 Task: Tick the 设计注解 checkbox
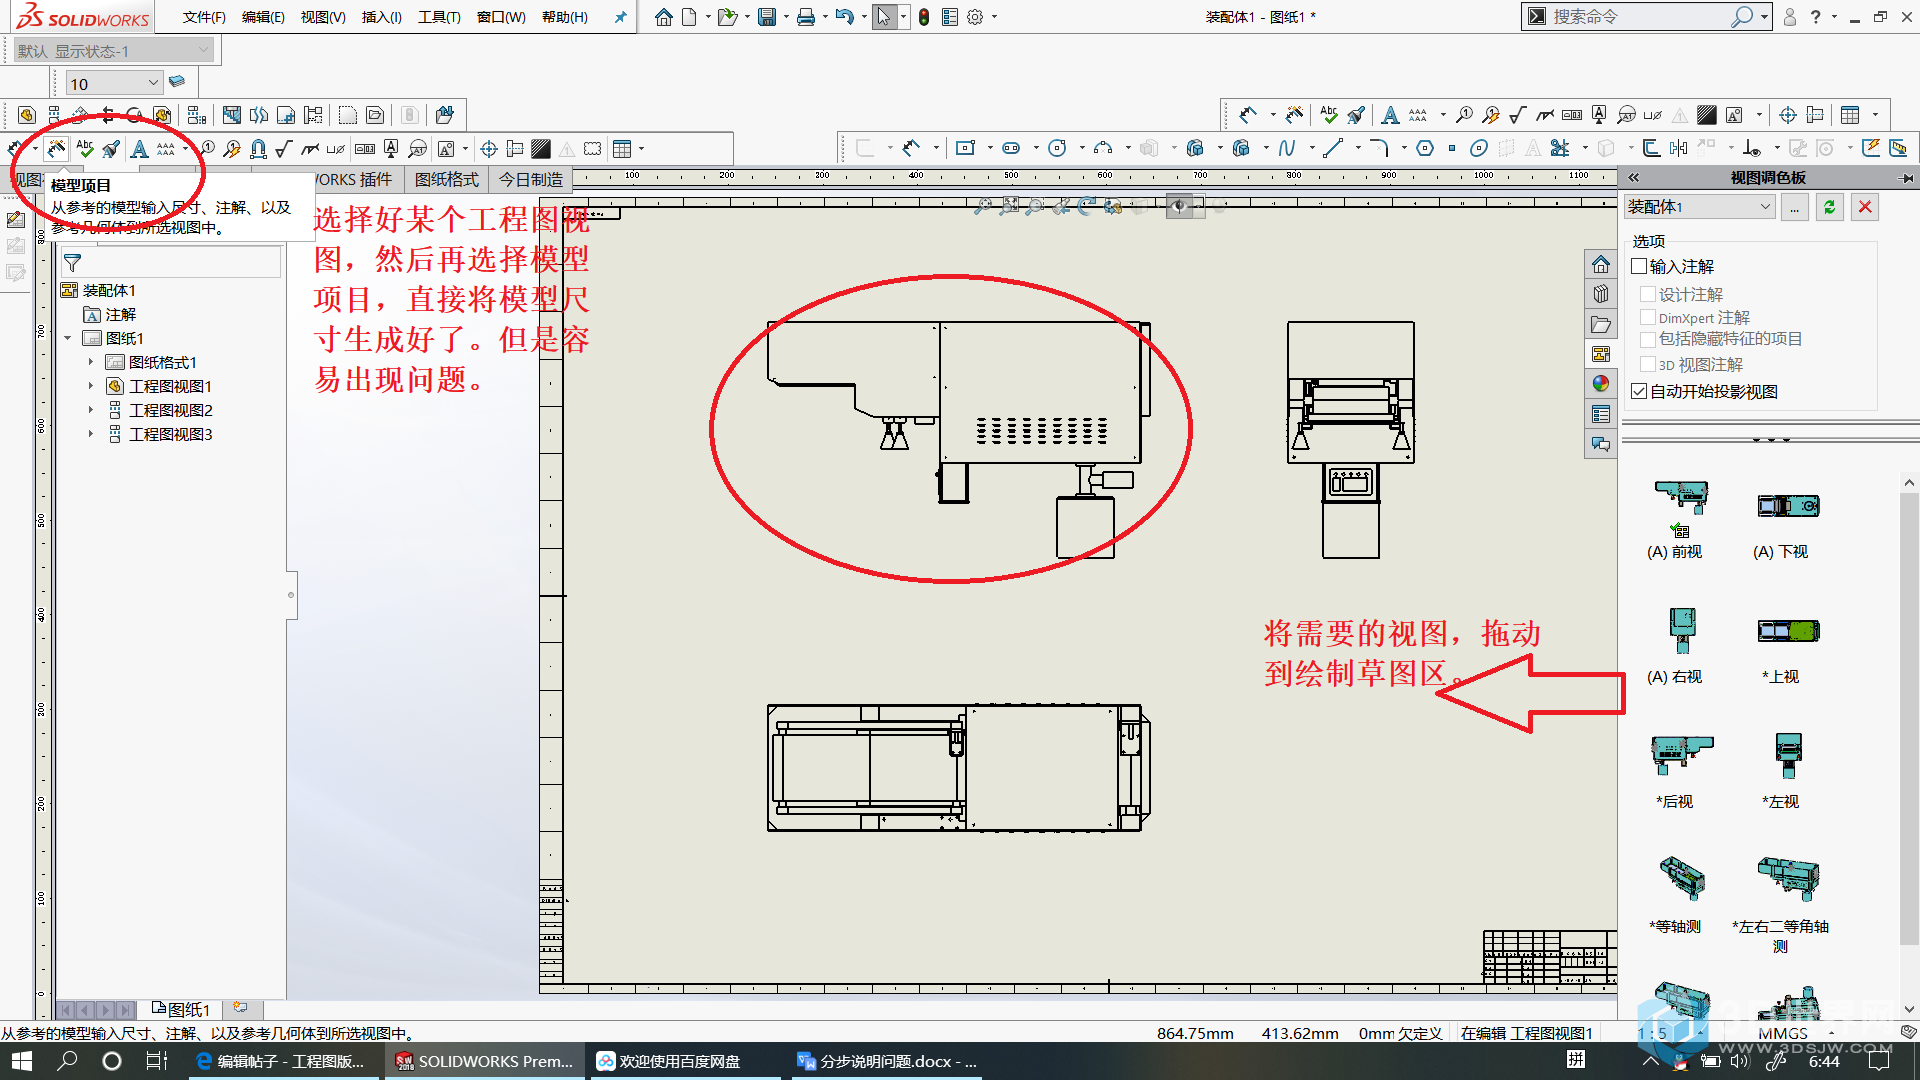pyautogui.click(x=1647, y=294)
